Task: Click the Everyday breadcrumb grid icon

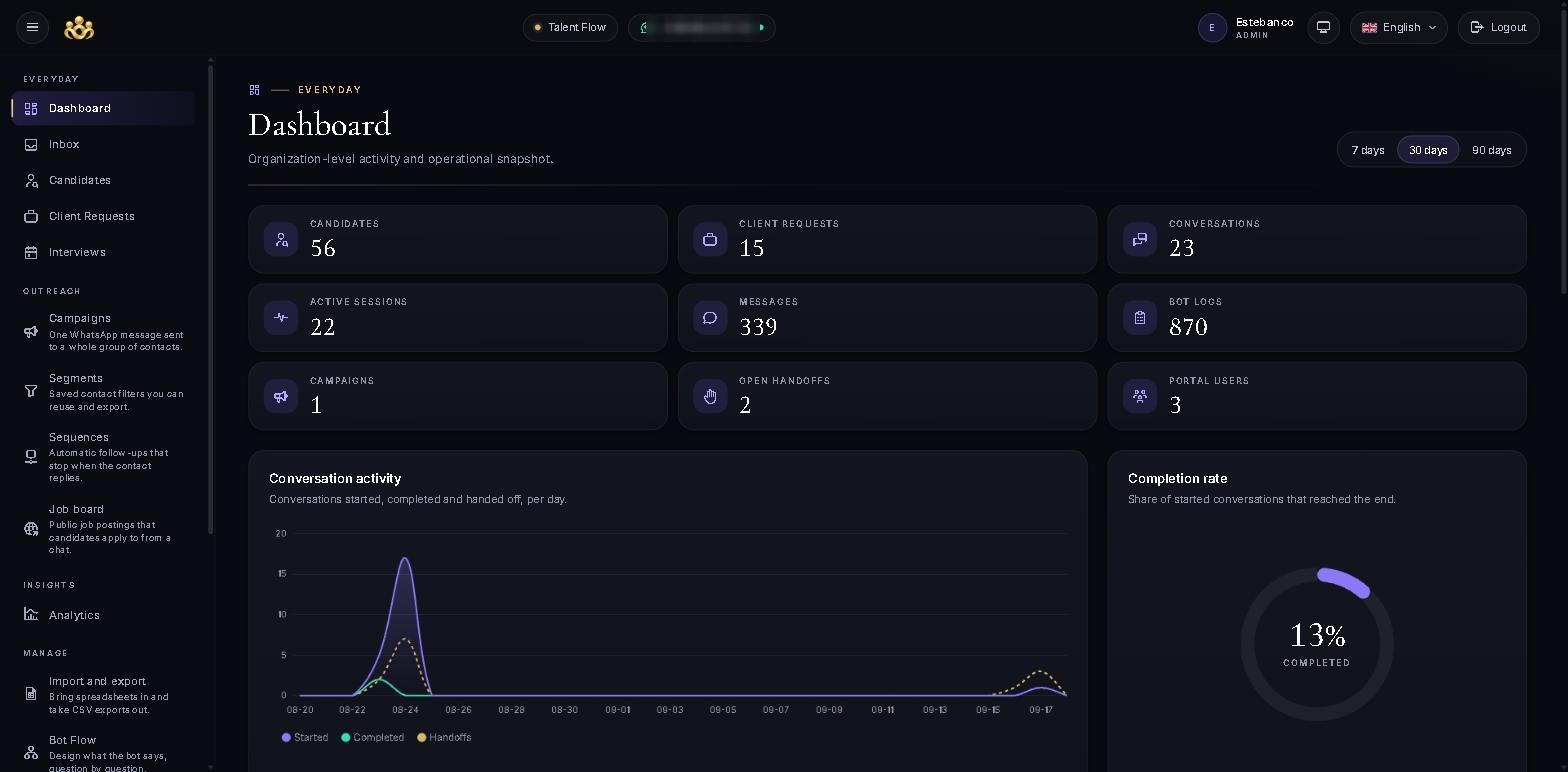Action: [x=254, y=90]
